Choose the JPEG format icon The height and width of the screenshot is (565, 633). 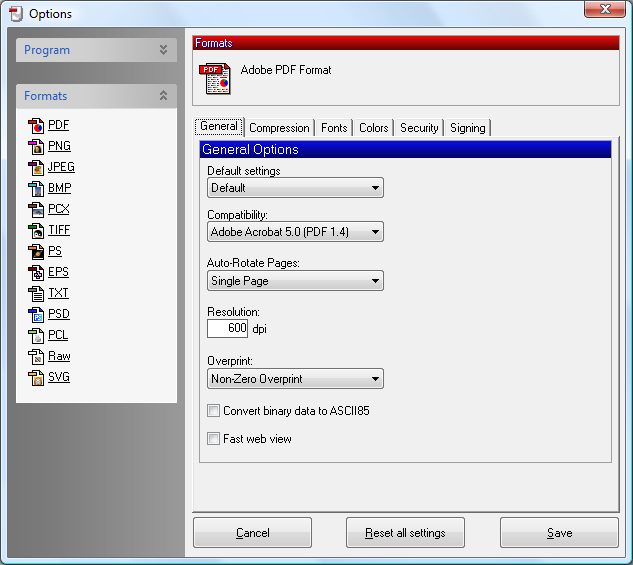(x=37, y=168)
